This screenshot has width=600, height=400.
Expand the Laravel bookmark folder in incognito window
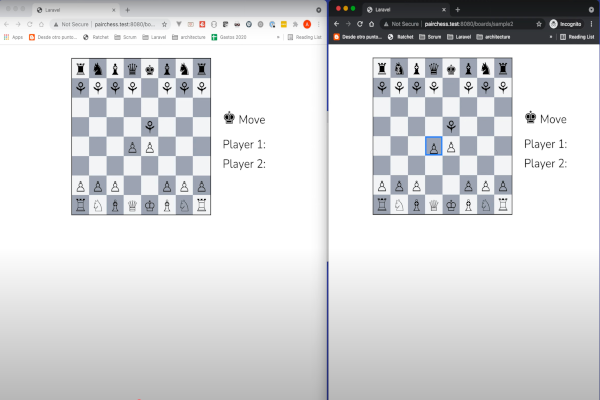click(459, 37)
